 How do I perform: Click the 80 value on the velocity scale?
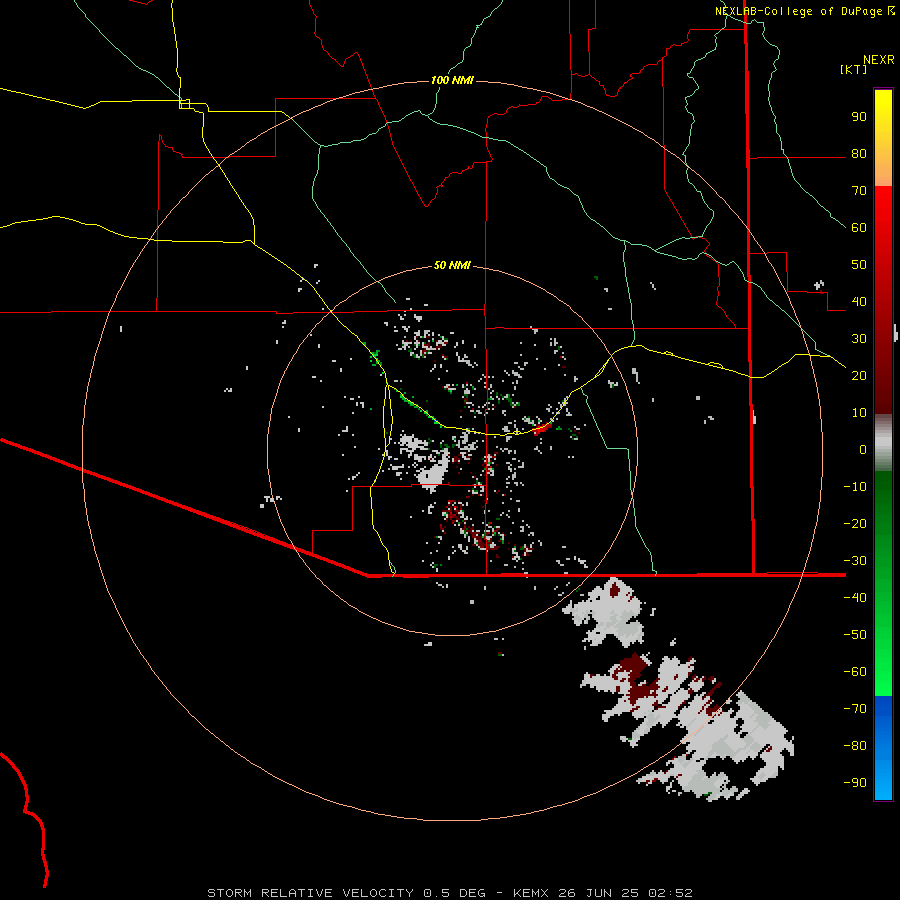[859, 153]
